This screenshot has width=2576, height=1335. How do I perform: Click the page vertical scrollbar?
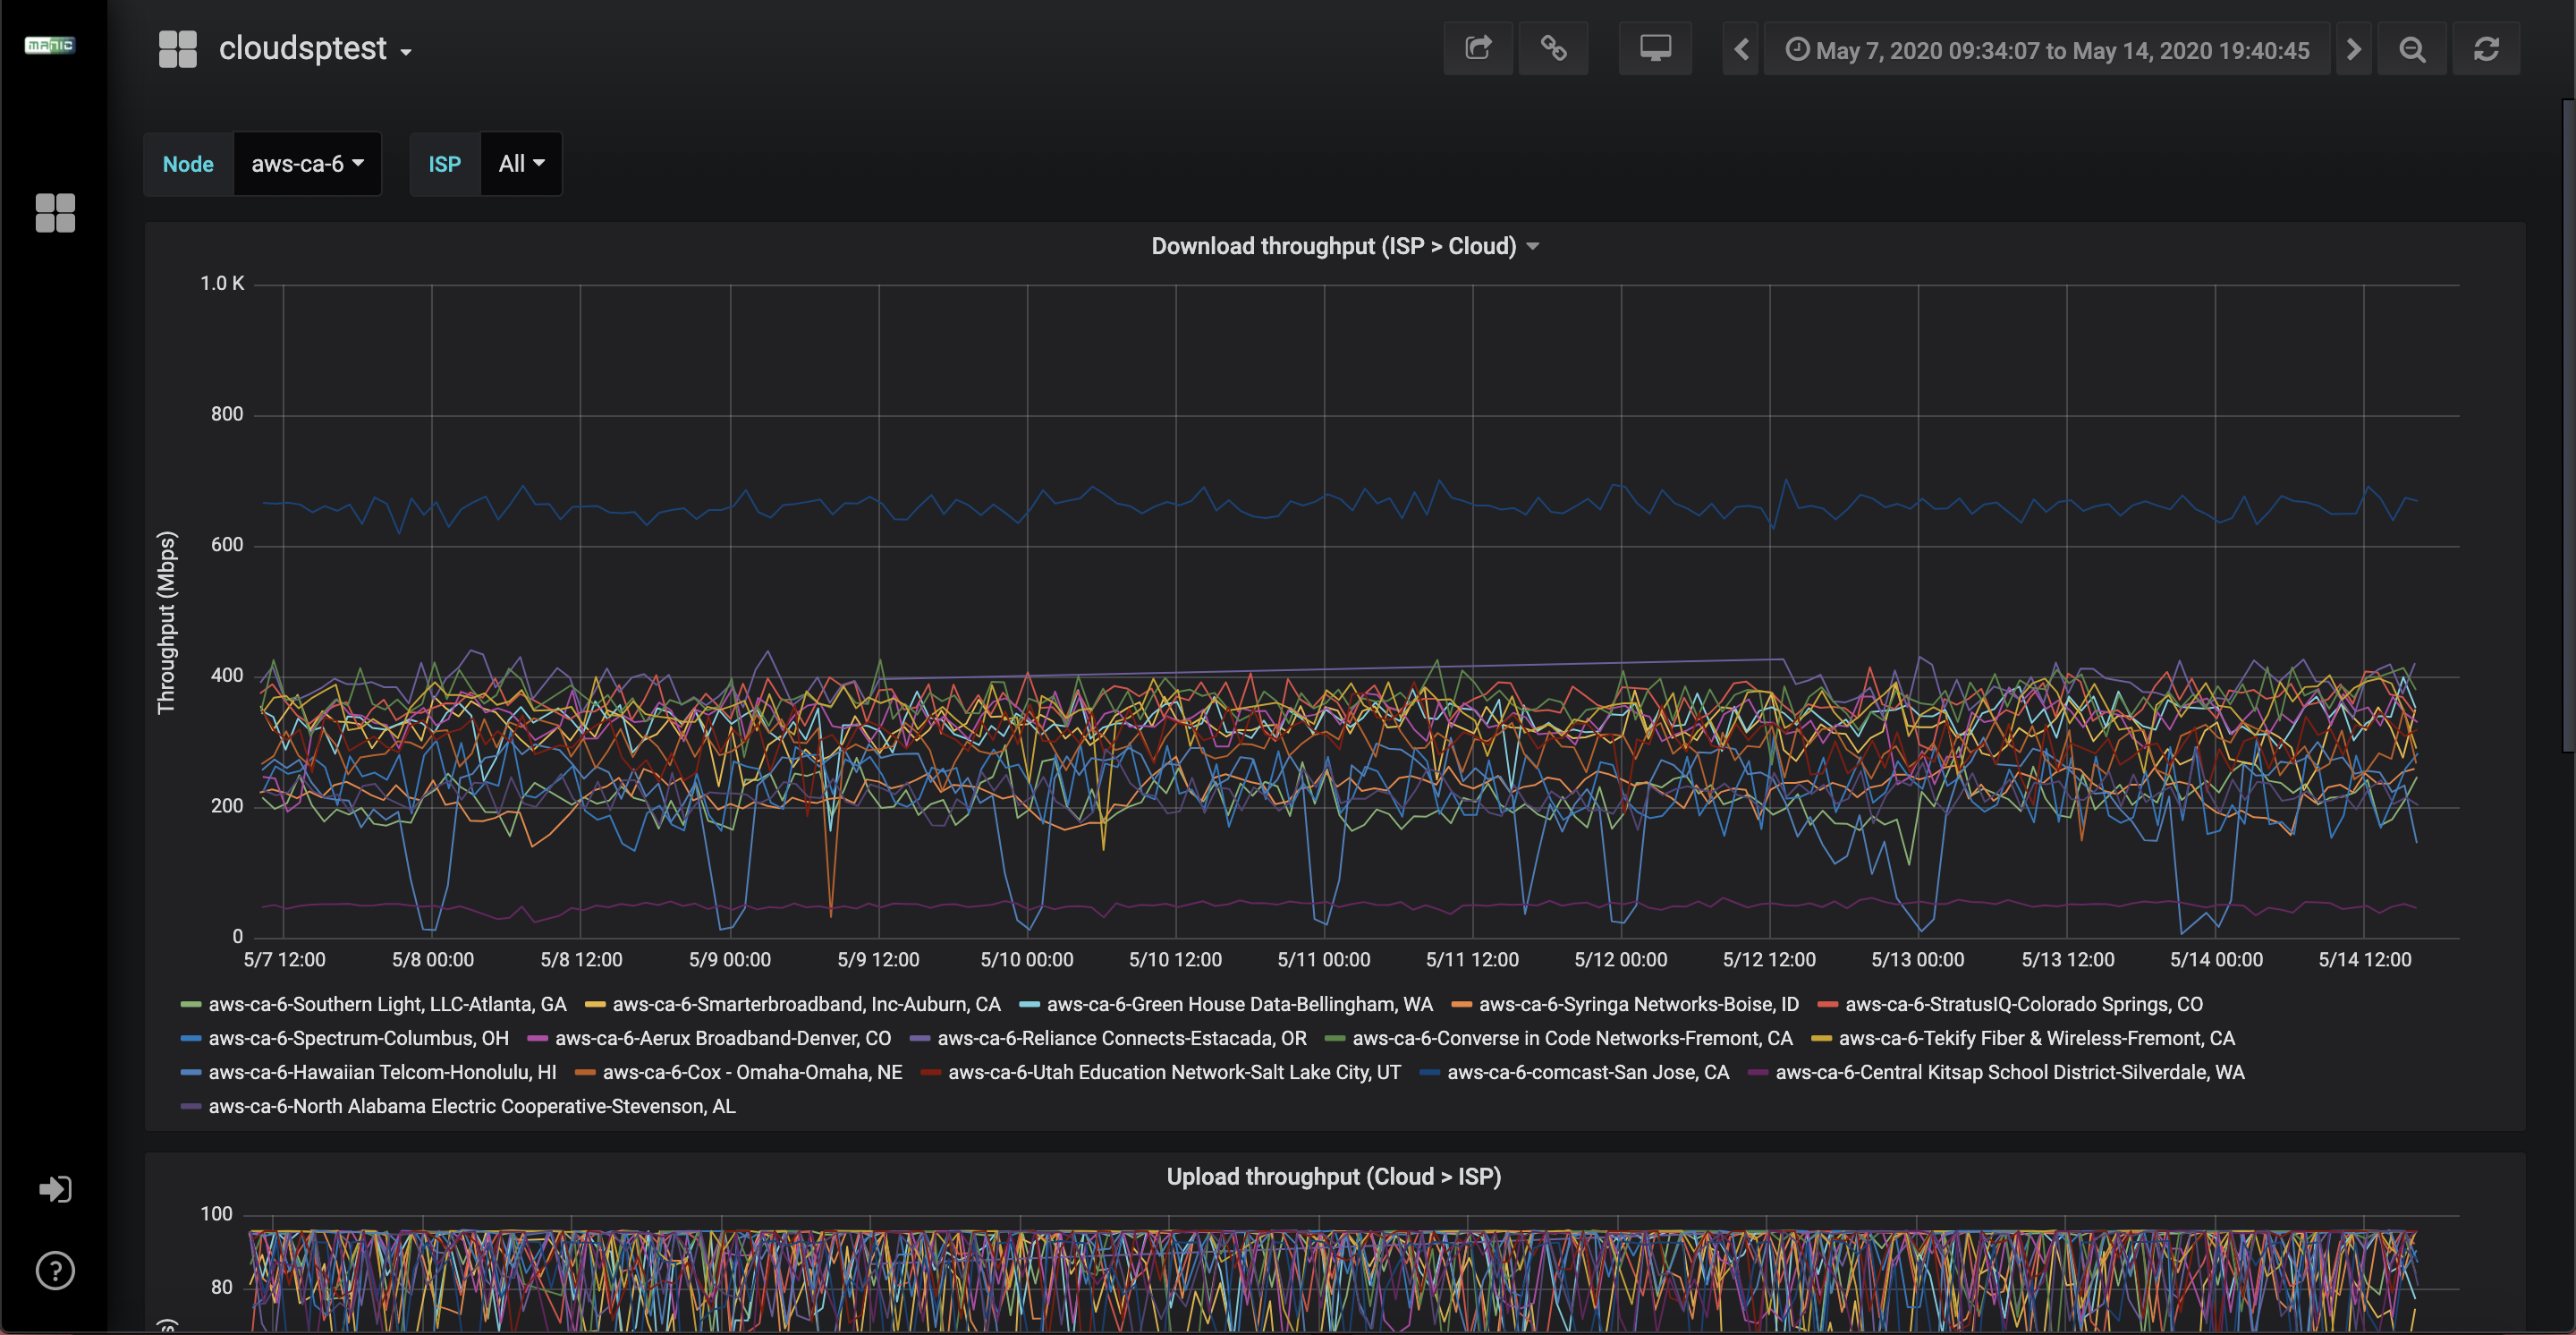pos(2569,425)
